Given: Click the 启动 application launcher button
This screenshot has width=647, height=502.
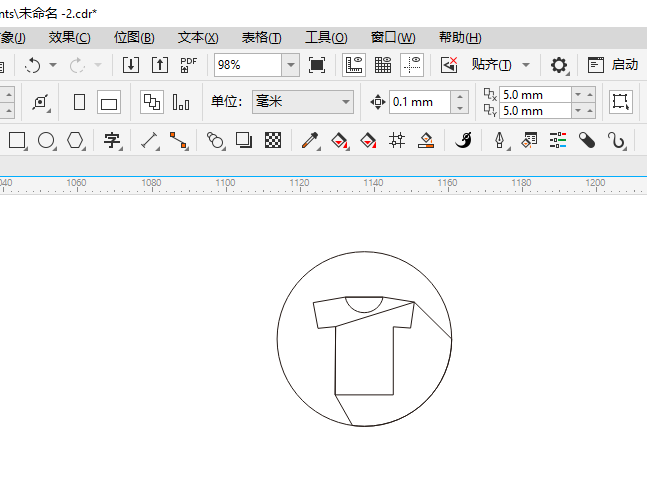Looking at the screenshot, I should [613, 65].
